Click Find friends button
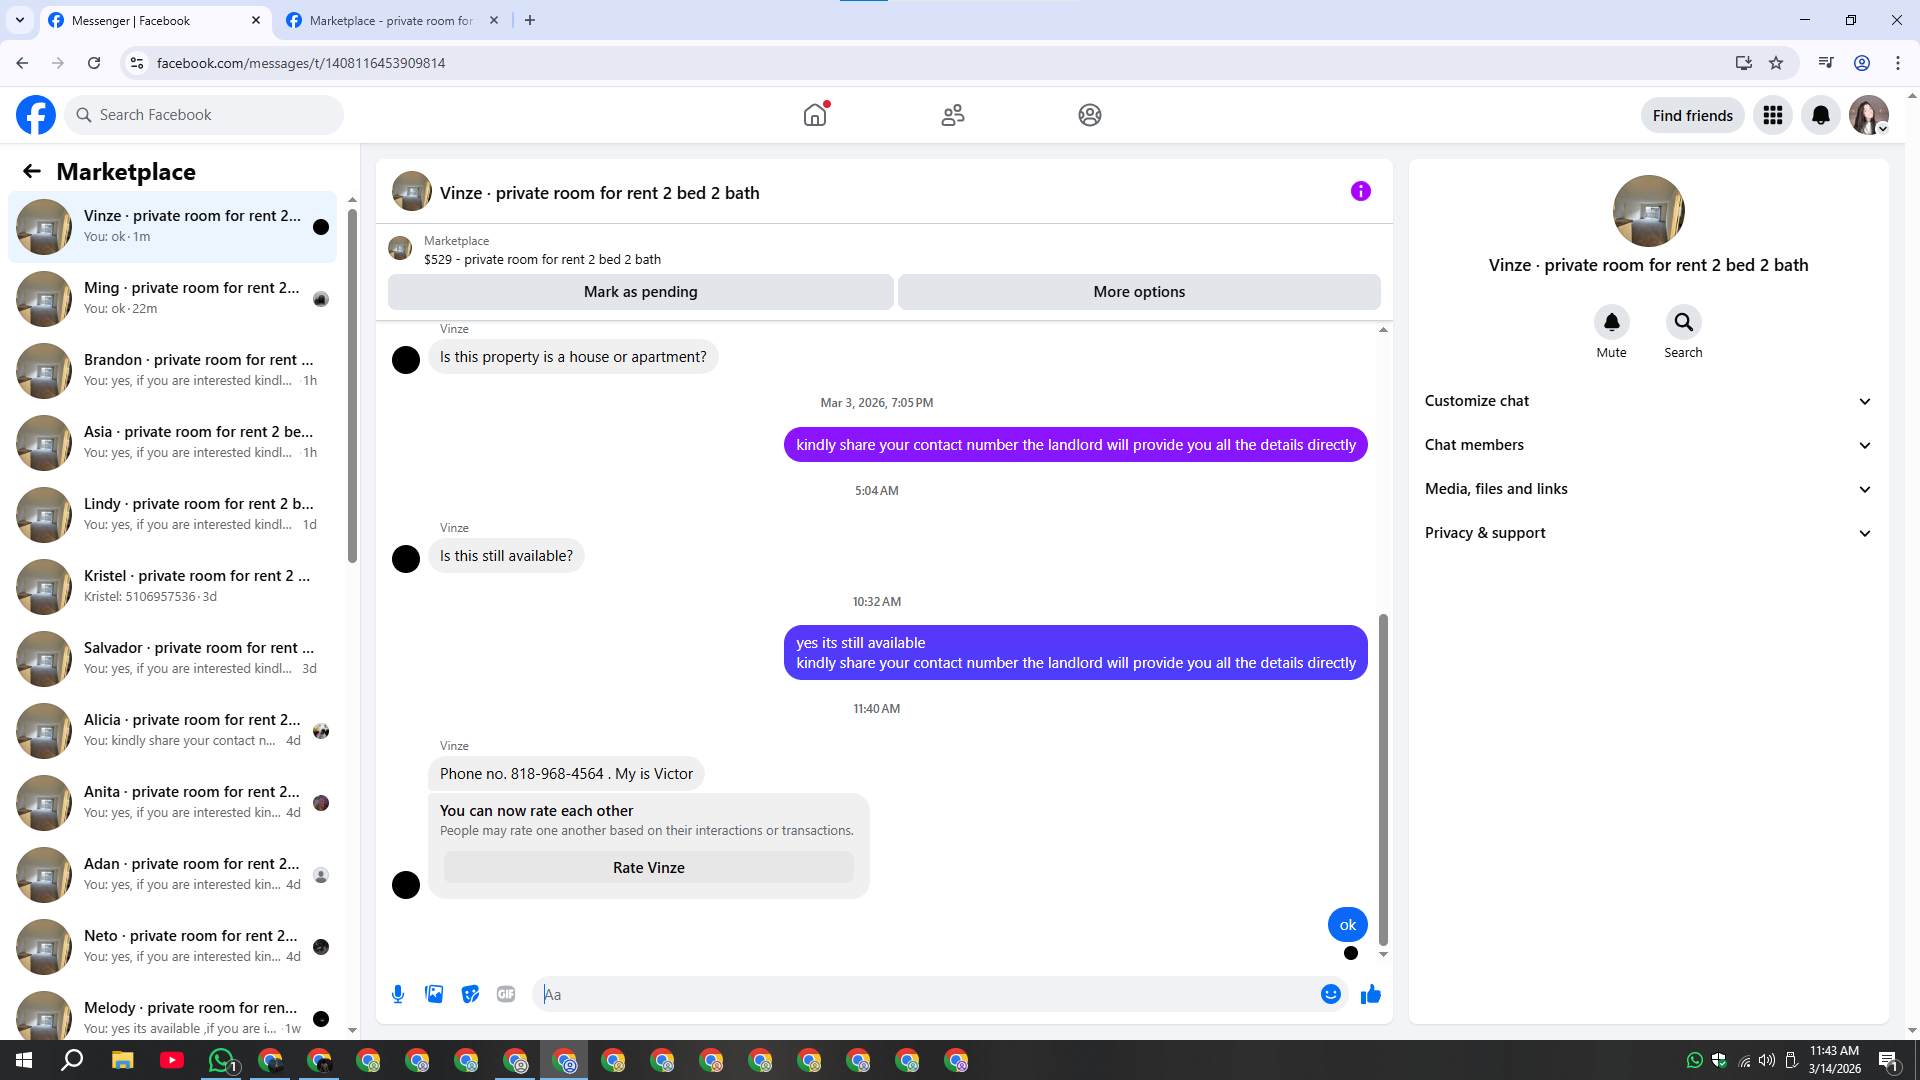 click(1693, 115)
